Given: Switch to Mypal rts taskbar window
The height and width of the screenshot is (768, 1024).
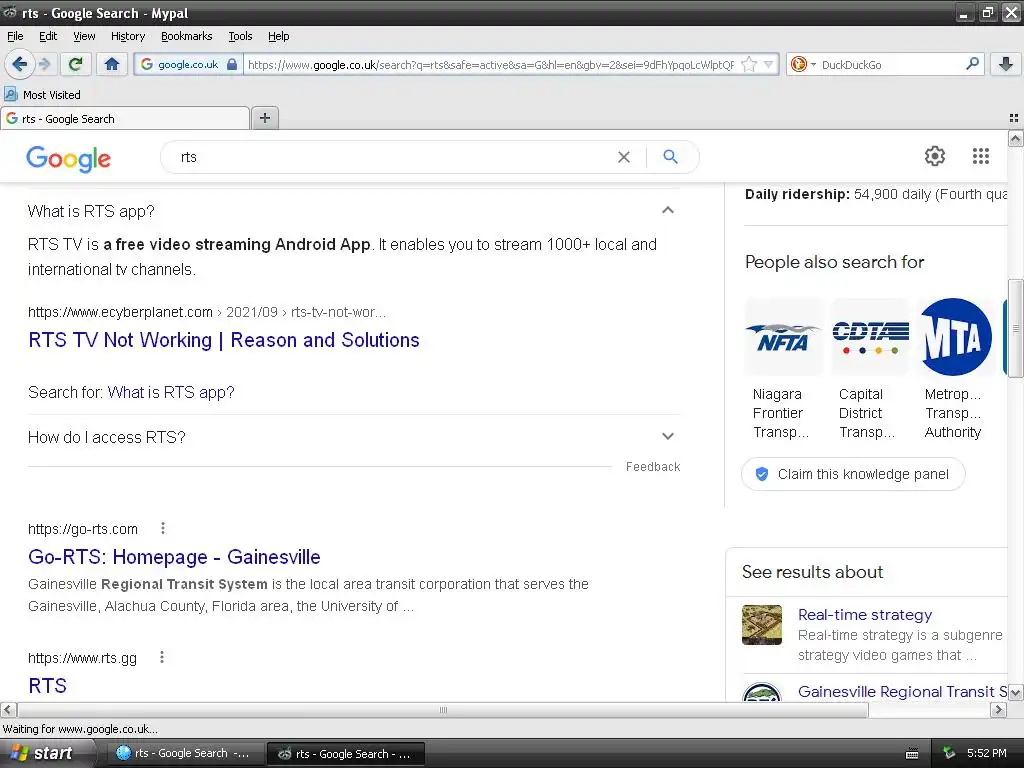Looking at the screenshot, I should point(345,754).
